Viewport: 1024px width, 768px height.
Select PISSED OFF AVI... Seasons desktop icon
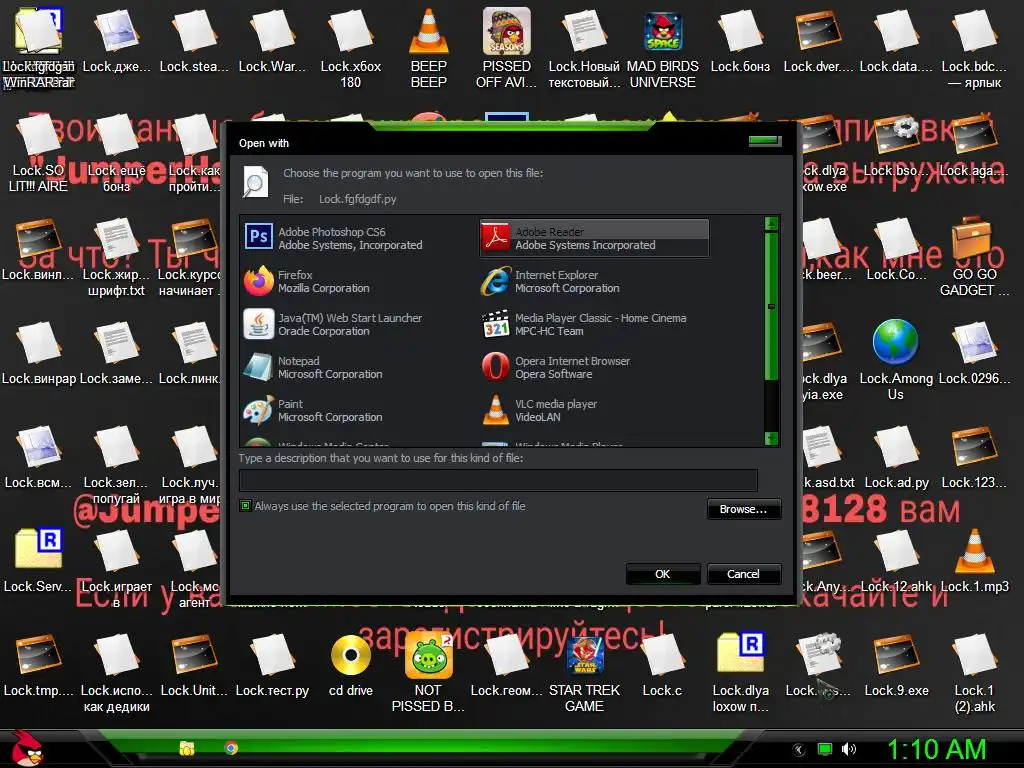(x=506, y=48)
